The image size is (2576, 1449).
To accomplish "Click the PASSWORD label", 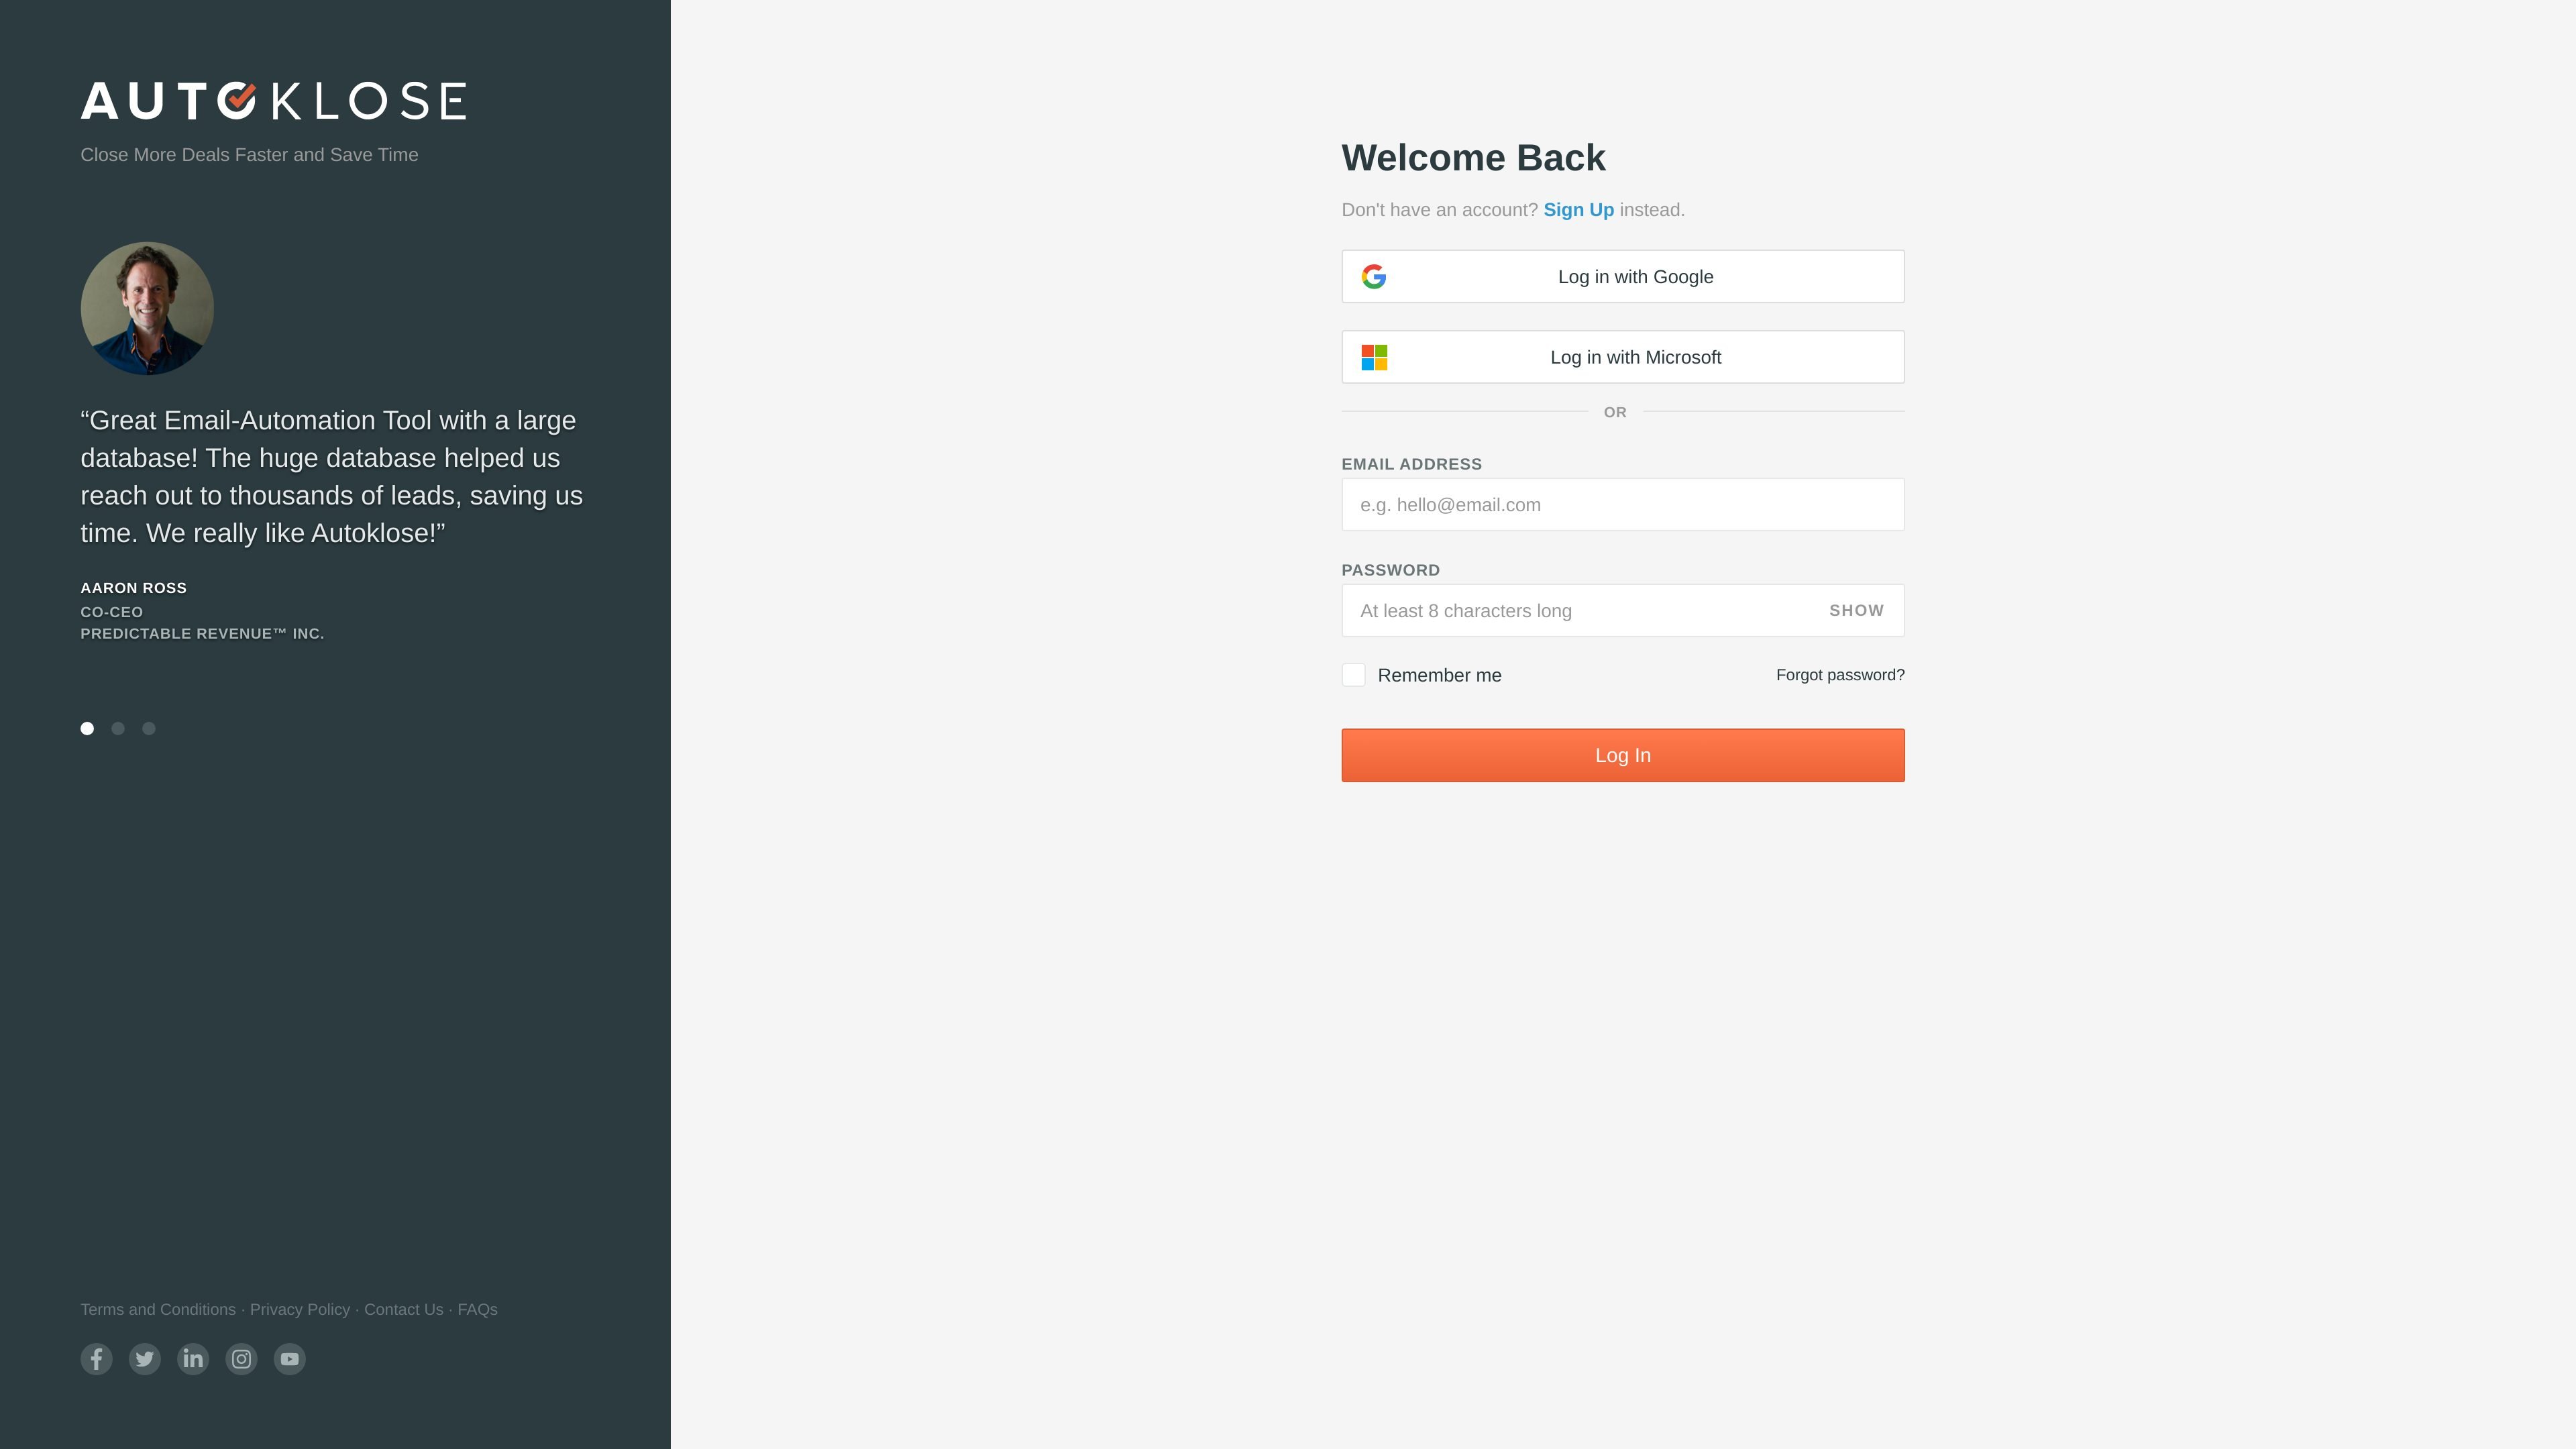I will click(x=1390, y=570).
